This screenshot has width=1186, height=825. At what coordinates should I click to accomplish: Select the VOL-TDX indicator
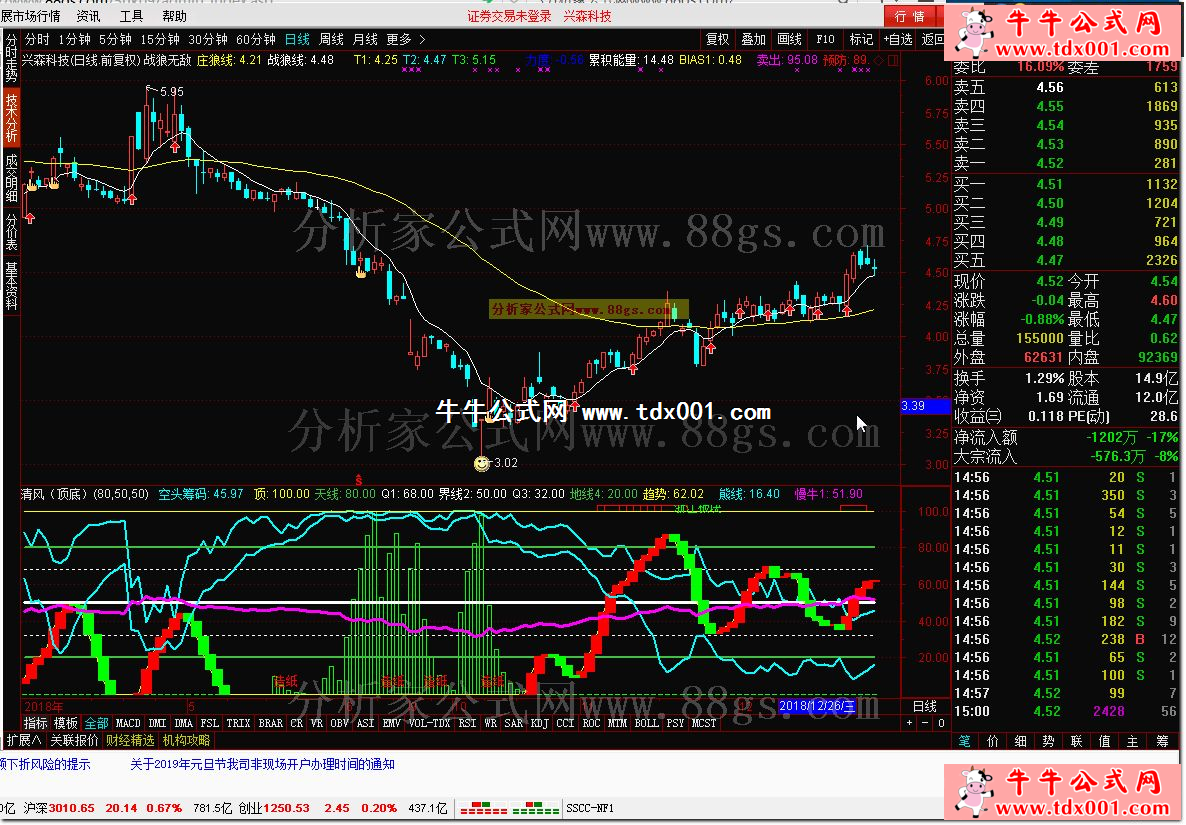click(x=429, y=723)
